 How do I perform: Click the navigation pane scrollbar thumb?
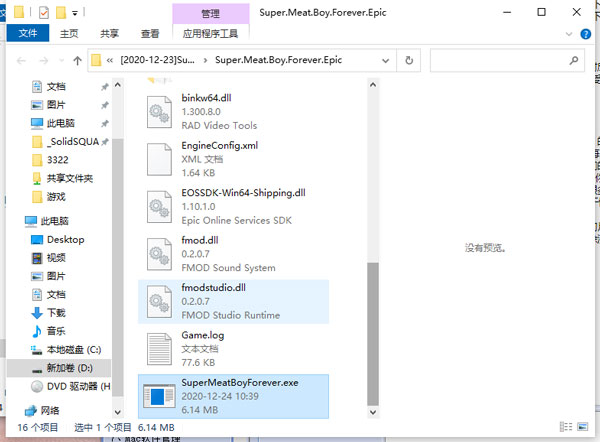[x=118, y=267]
